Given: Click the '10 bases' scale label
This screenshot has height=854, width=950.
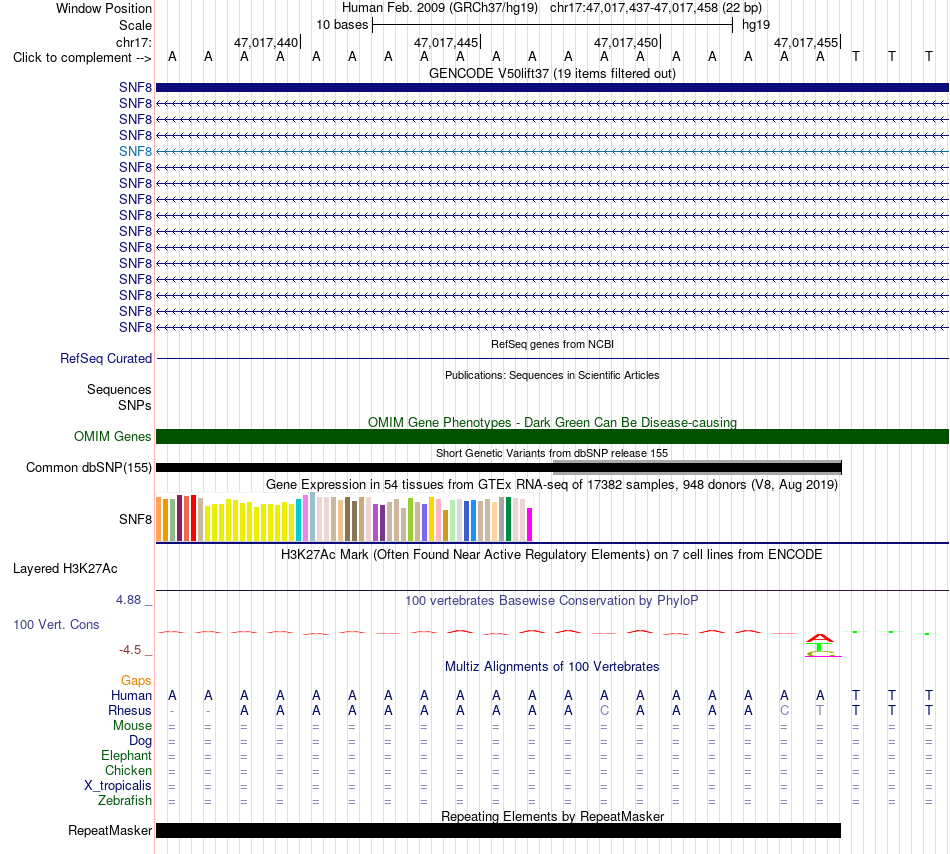Looking at the screenshot, I should 342,25.
